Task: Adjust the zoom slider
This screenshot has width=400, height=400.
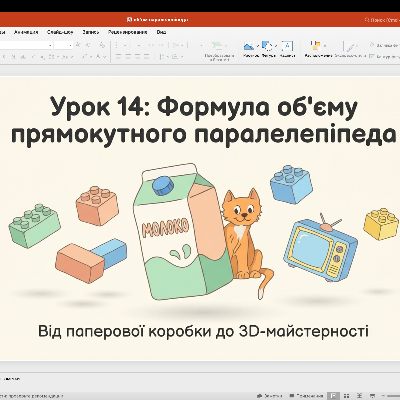Action: click(394, 396)
